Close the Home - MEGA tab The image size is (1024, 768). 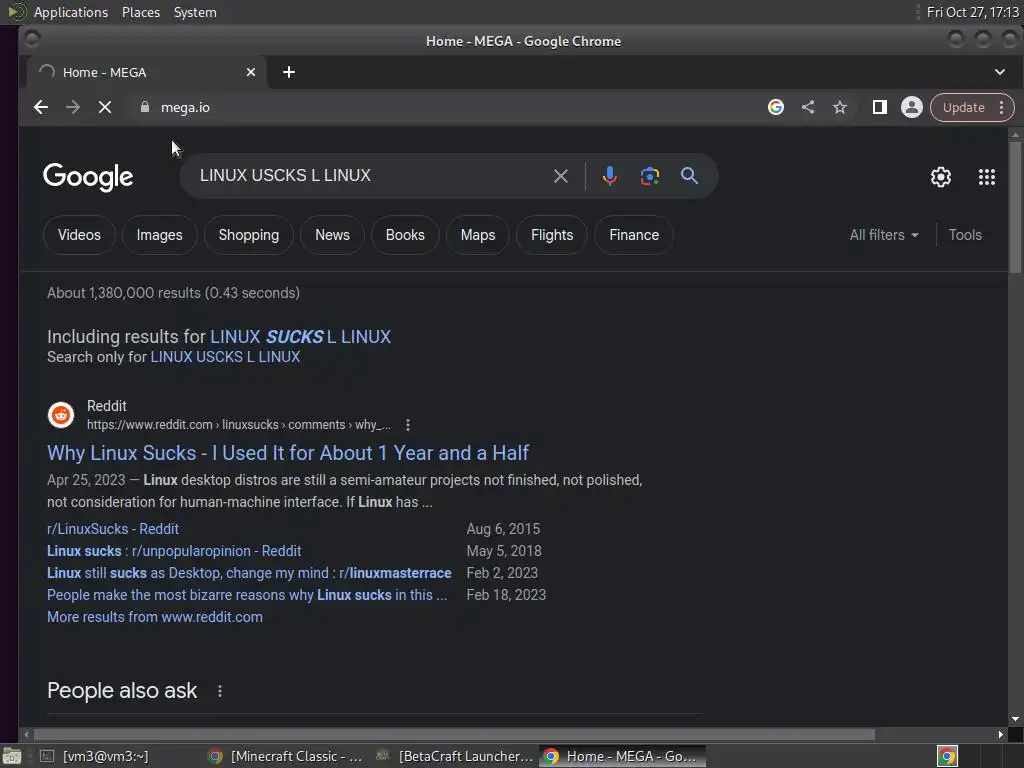coord(251,72)
